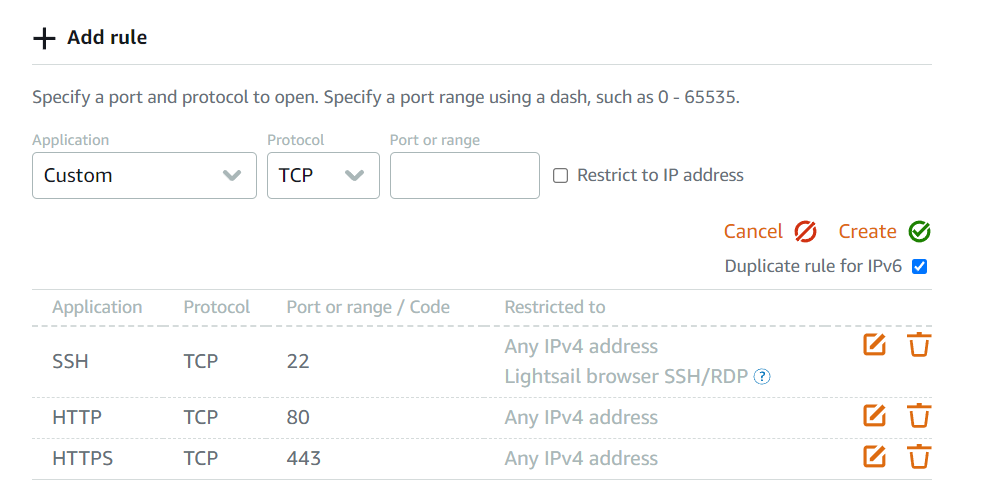The width and height of the screenshot is (1003, 501).
Task: Open the Application dropdown showing Custom
Action: (144, 176)
